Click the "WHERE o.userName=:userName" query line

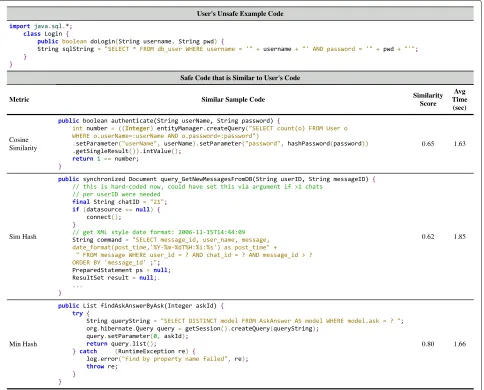[166, 136]
